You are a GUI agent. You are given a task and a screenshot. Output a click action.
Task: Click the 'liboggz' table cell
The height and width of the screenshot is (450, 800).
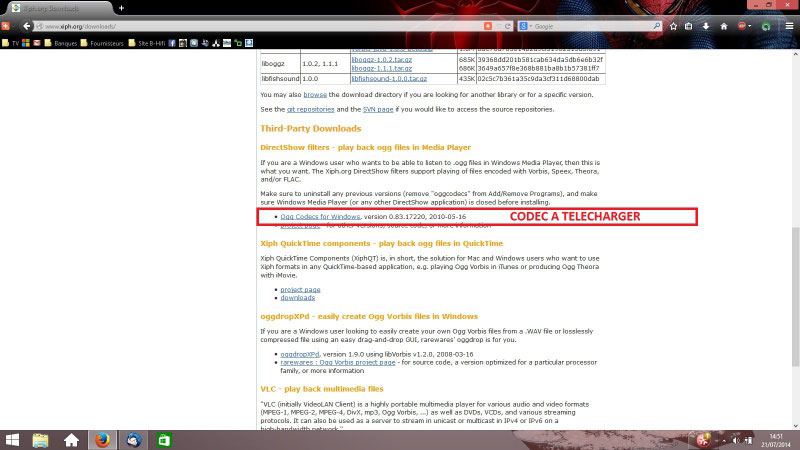[x=280, y=64]
